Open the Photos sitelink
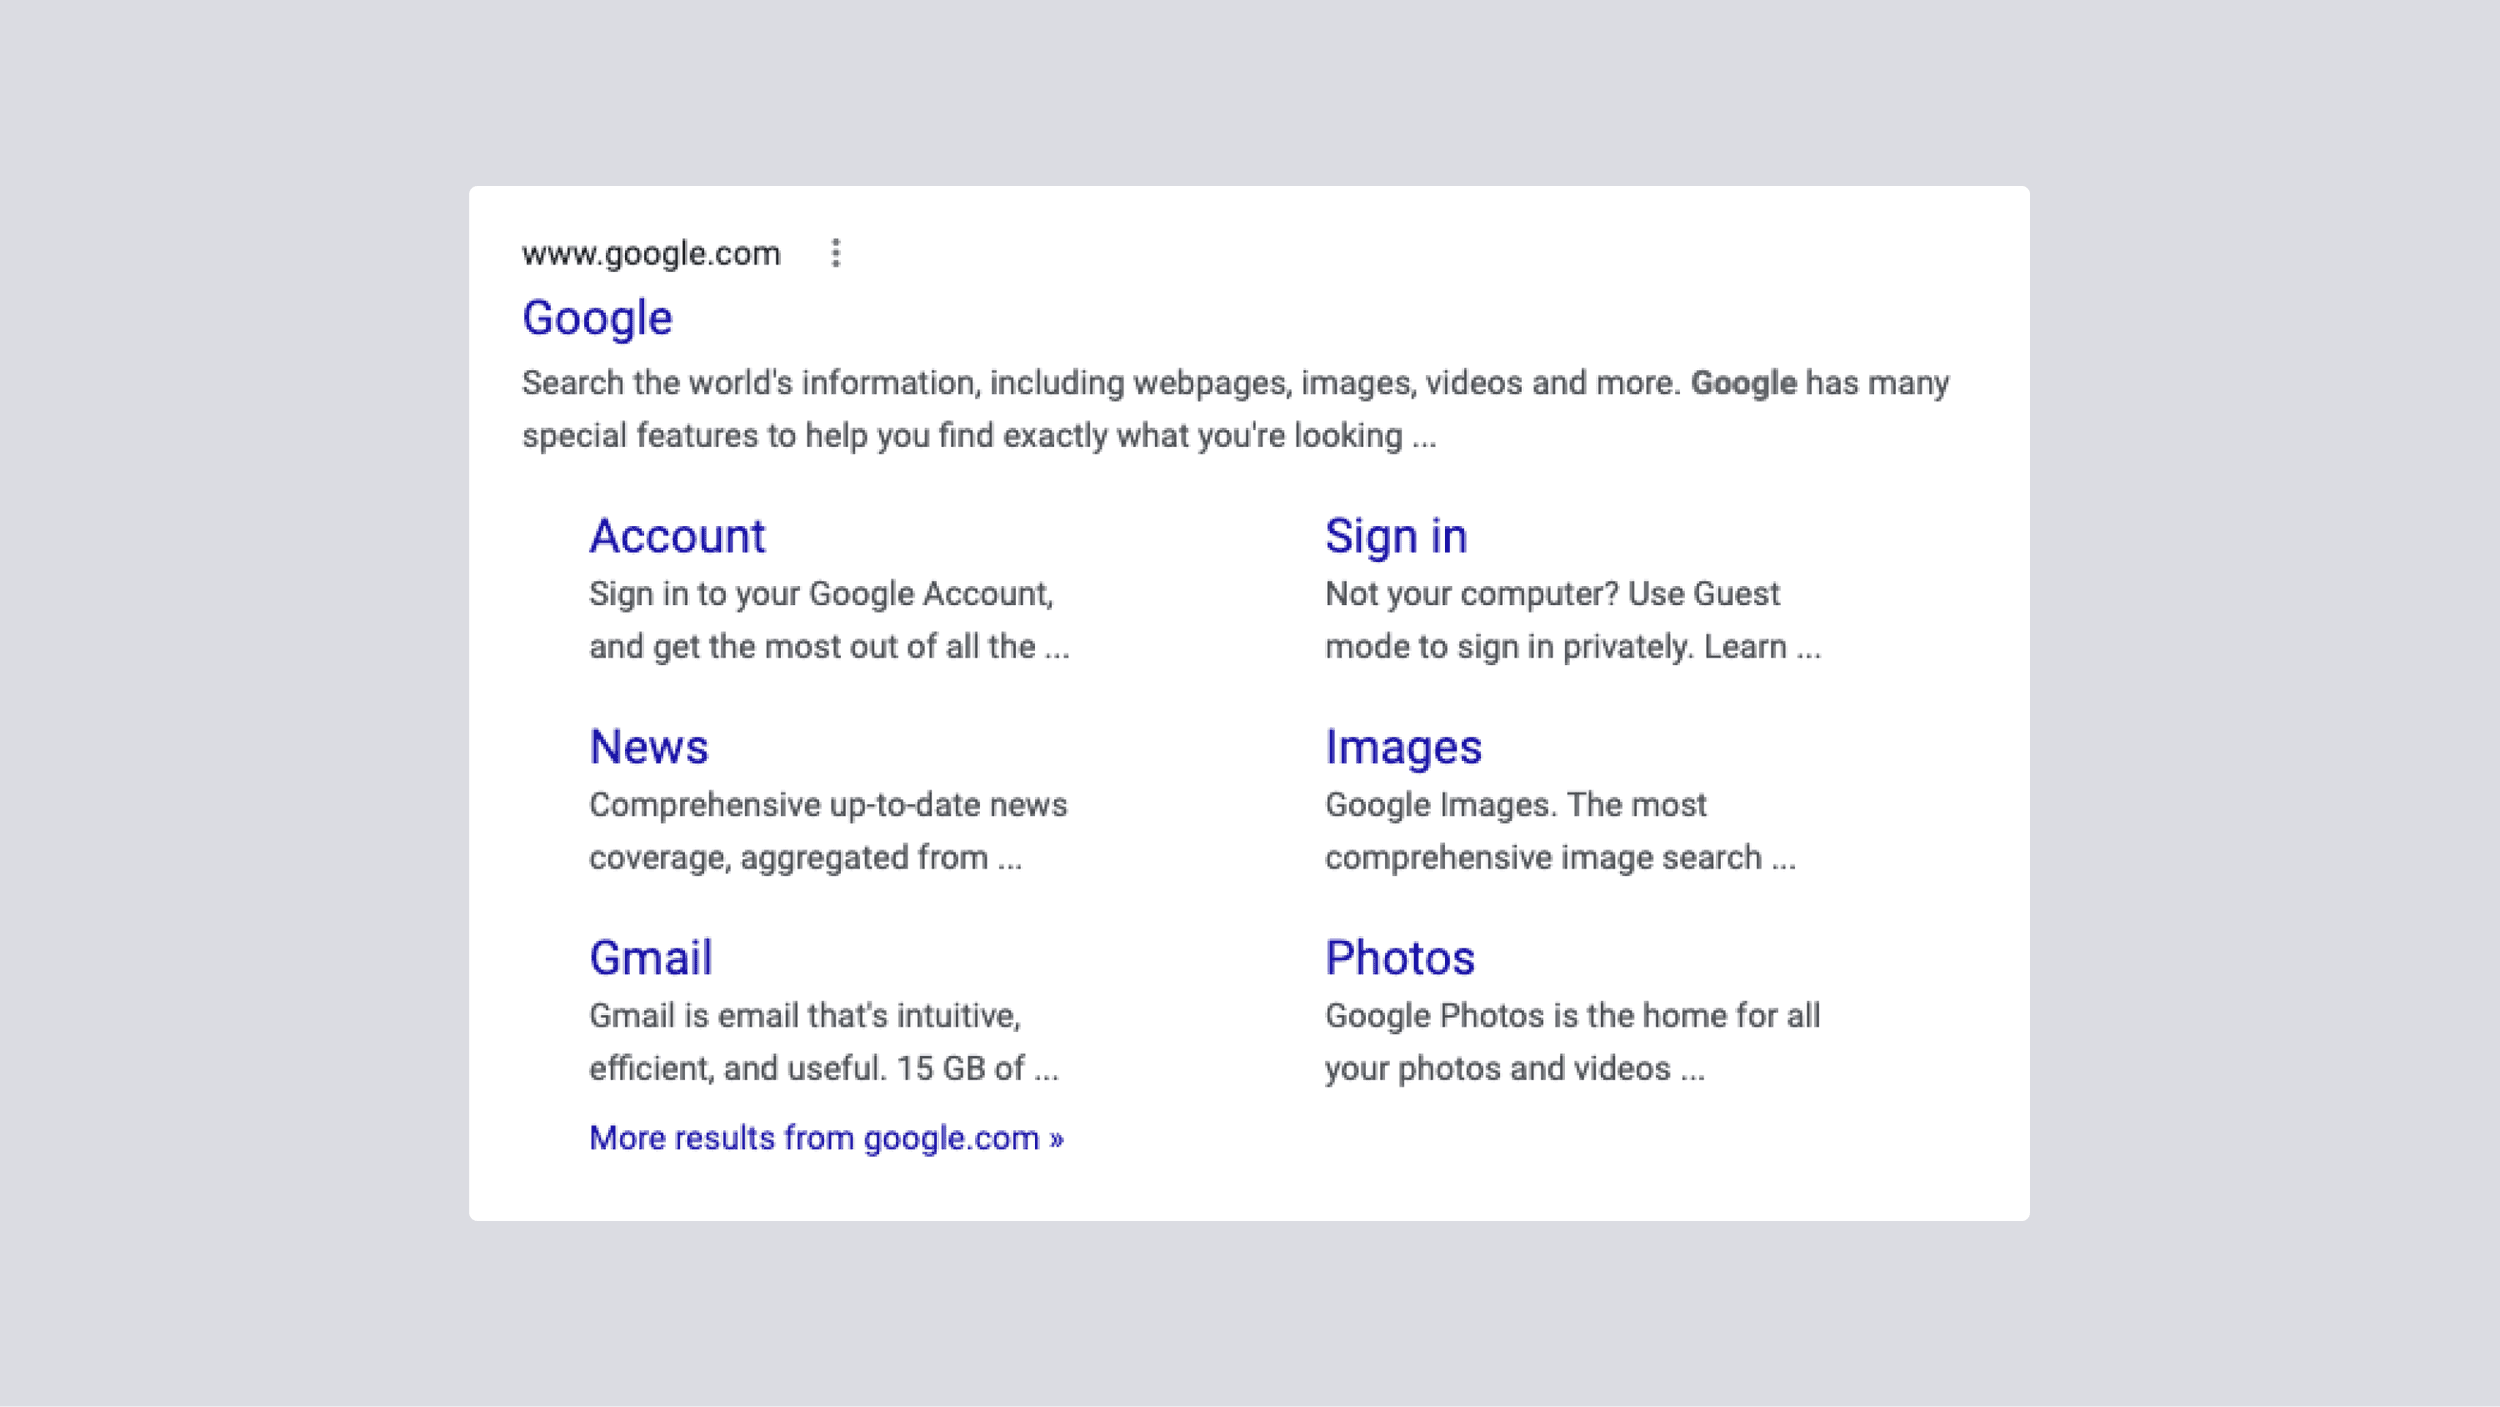Viewport: 2500px width, 1407px height. click(x=1399, y=958)
